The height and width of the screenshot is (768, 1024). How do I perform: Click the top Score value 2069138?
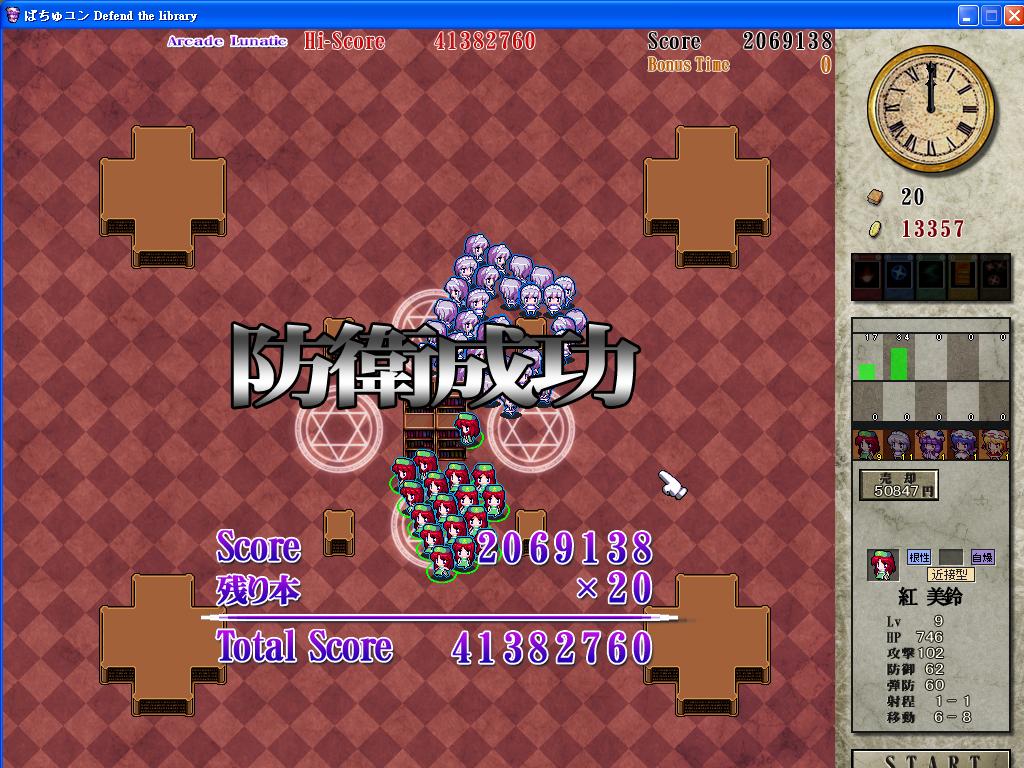pos(788,41)
